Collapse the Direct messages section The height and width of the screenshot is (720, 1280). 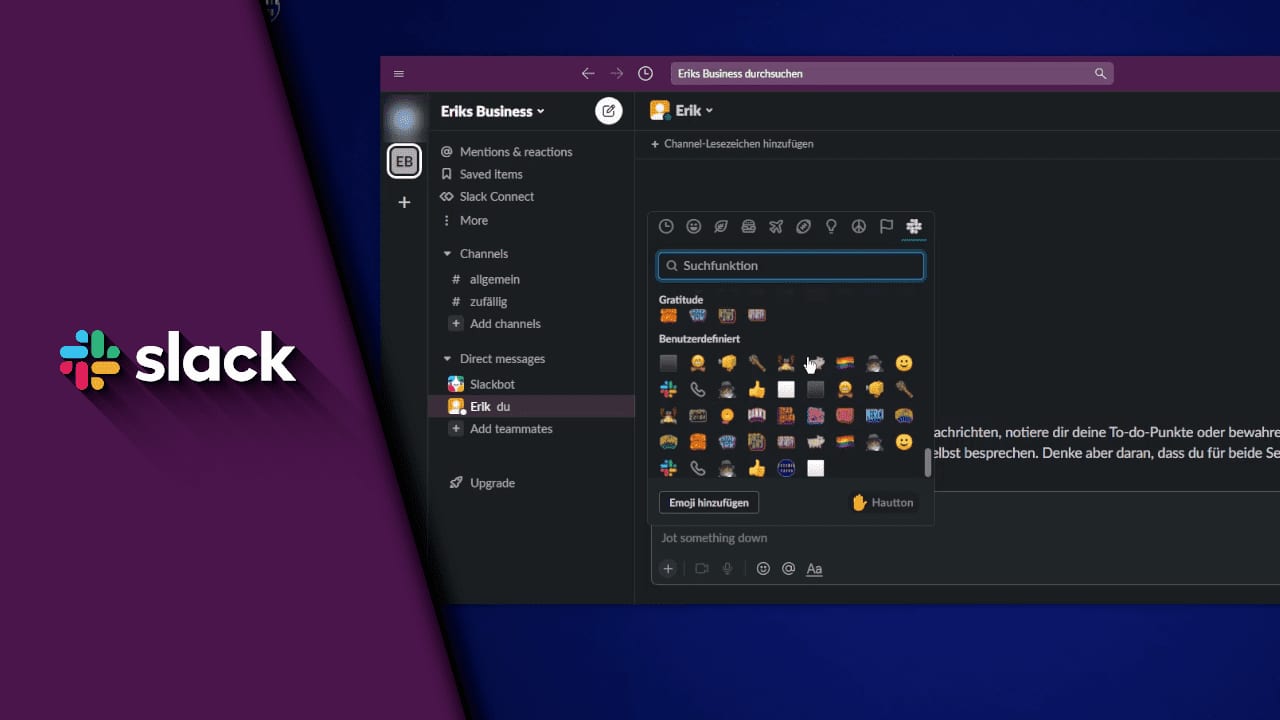coord(447,359)
